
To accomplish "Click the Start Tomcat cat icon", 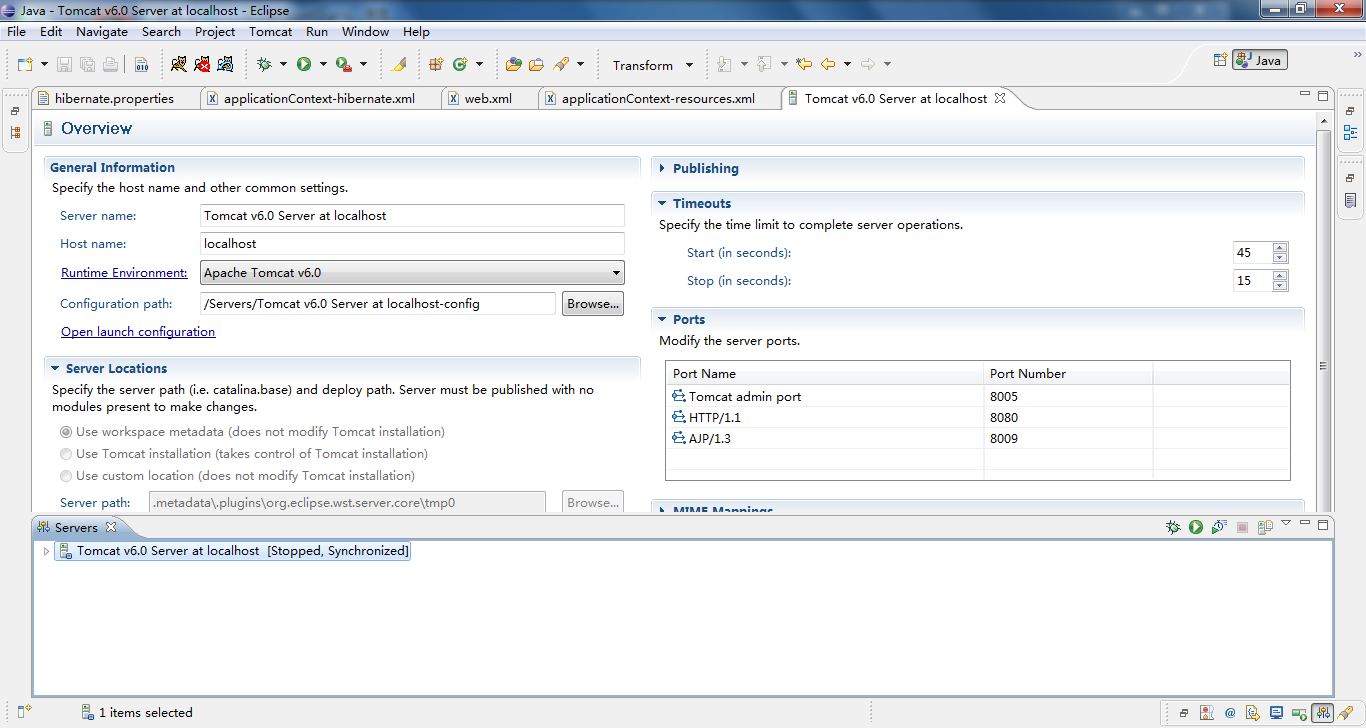I will tap(179, 64).
